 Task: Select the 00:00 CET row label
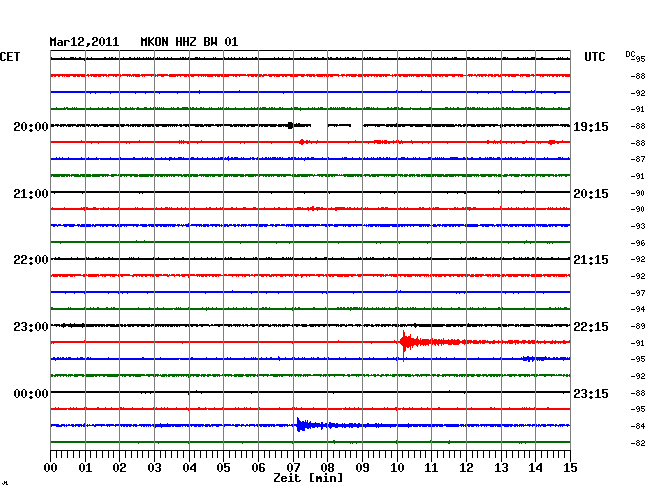pyautogui.click(x=31, y=393)
